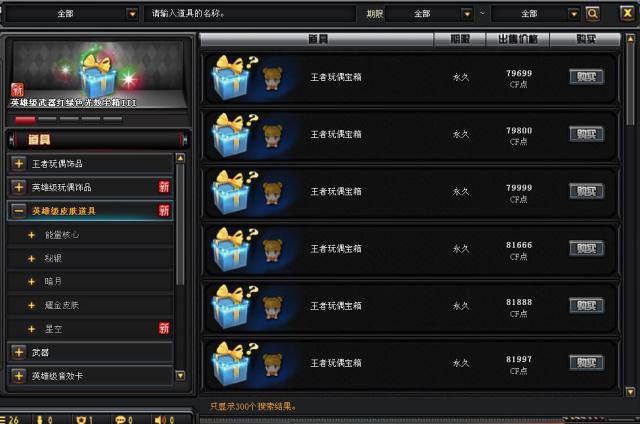Open the maximum period dropdown arrow
This screenshot has height=424, width=640.
[573, 14]
